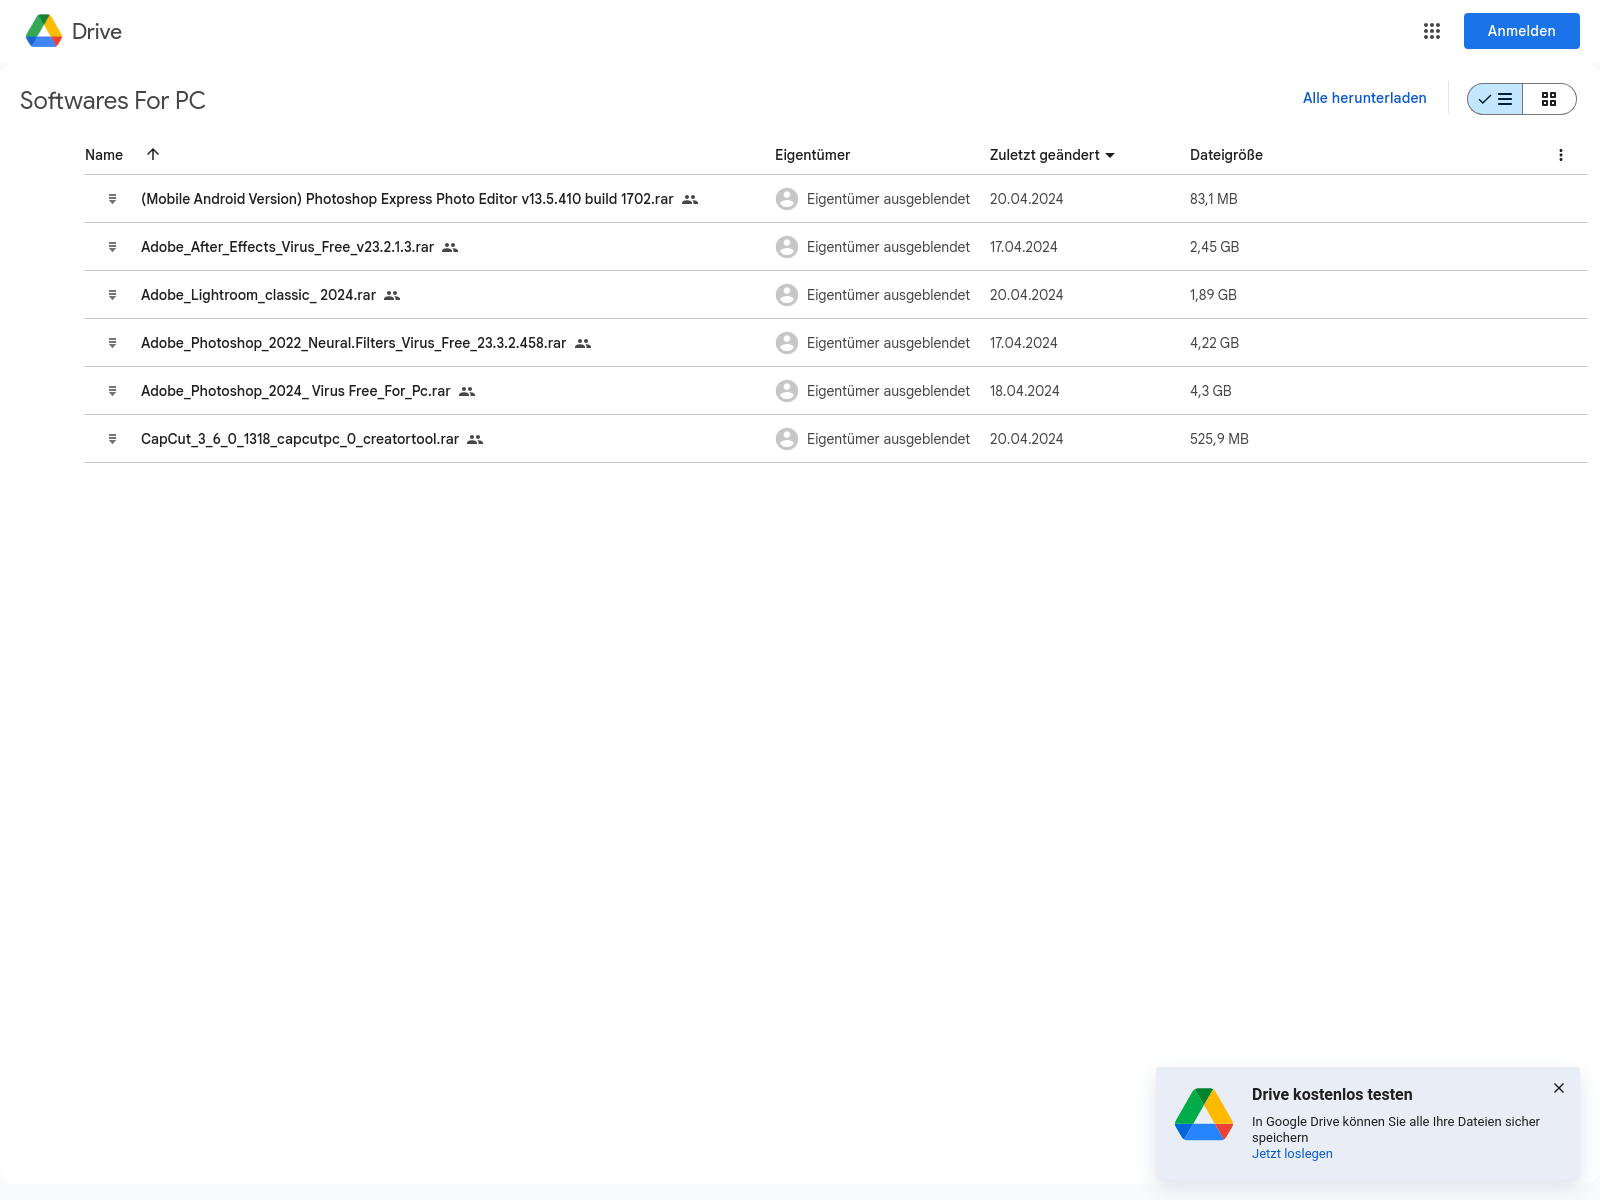Open the Google apps grid
The width and height of the screenshot is (1600, 1200).
1432,31
